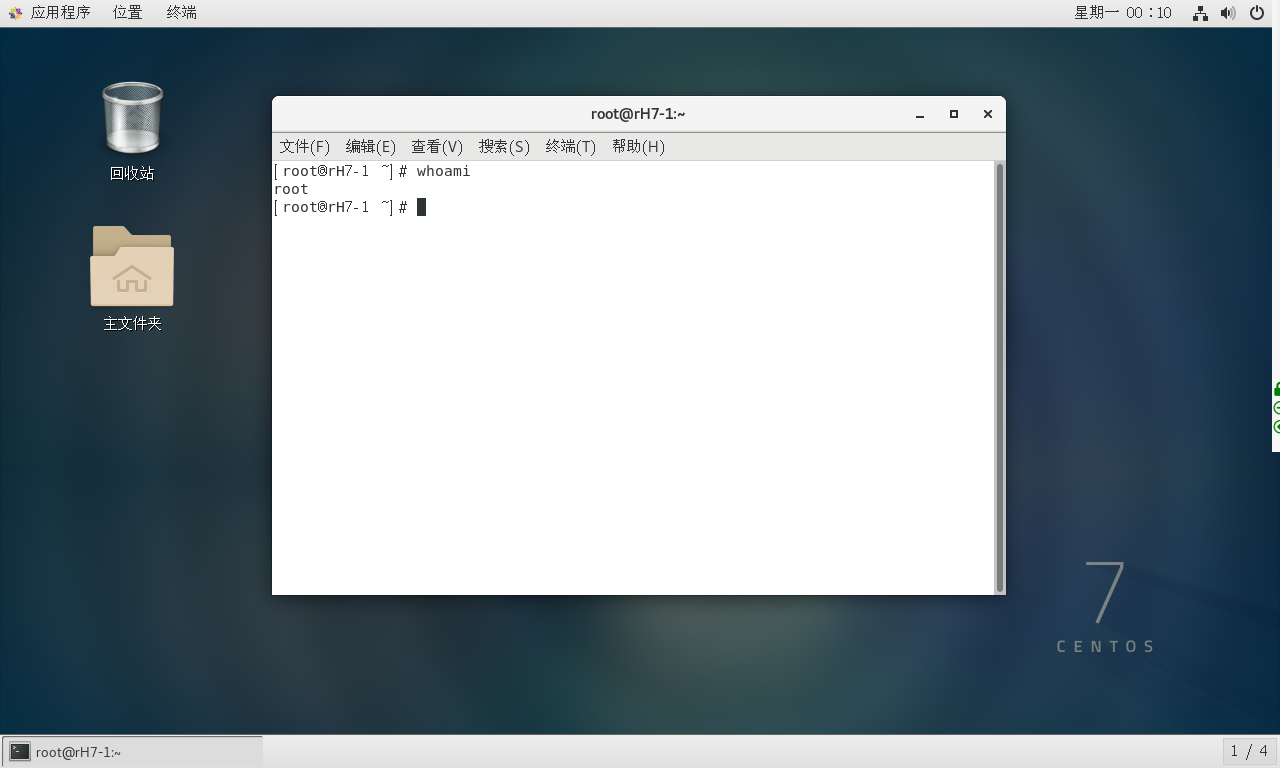Screen dimensions: 1280x768
Task: Switch workspace using the 1/4 pager
Action: pyautogui.click(x=1248, y=750)
